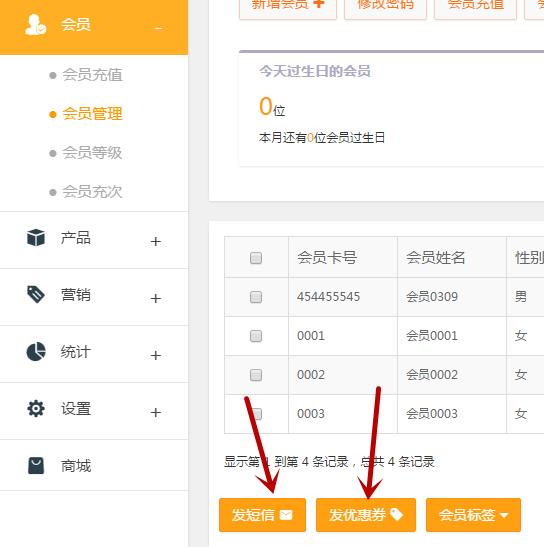Select the checkbox for member 0002
Image resolution: width=544 pixels, height=547 pixels.
(256, 375)
